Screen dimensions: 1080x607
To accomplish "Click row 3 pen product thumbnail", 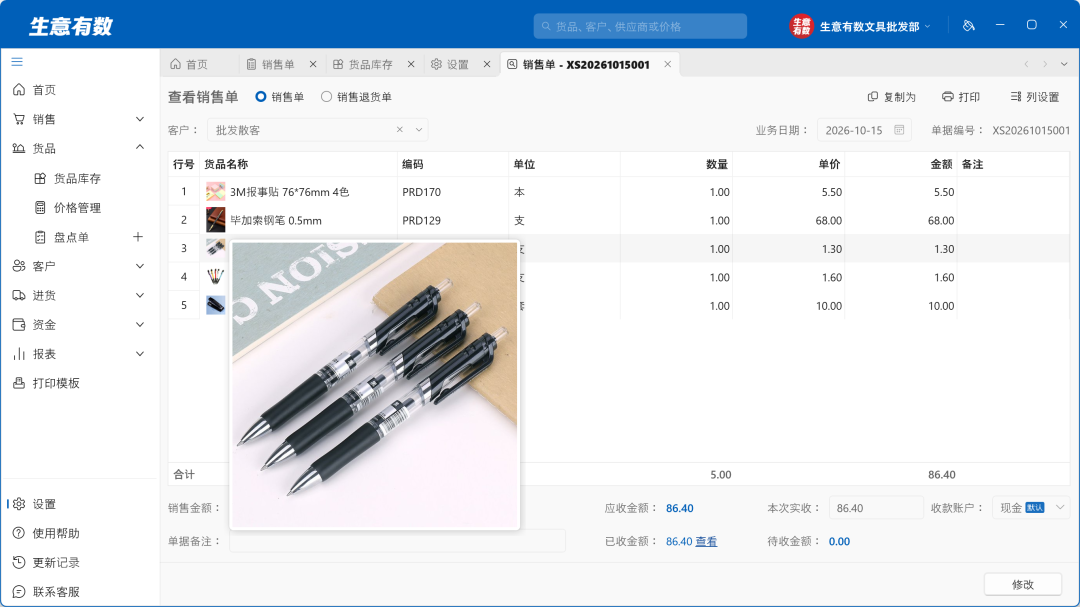I will [x=216, y=247].
